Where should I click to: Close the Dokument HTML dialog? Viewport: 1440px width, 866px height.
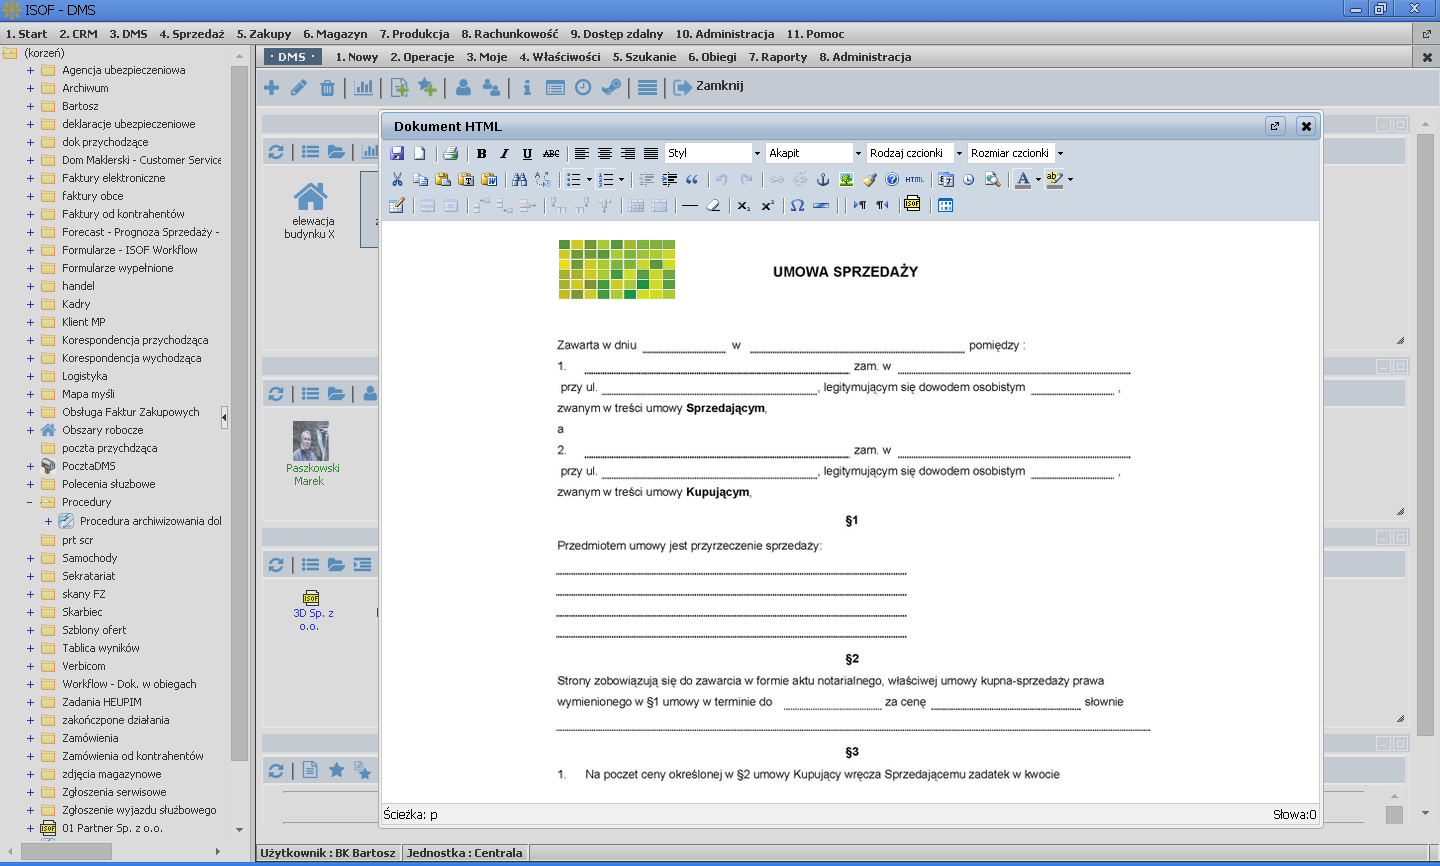point(1306,126)
